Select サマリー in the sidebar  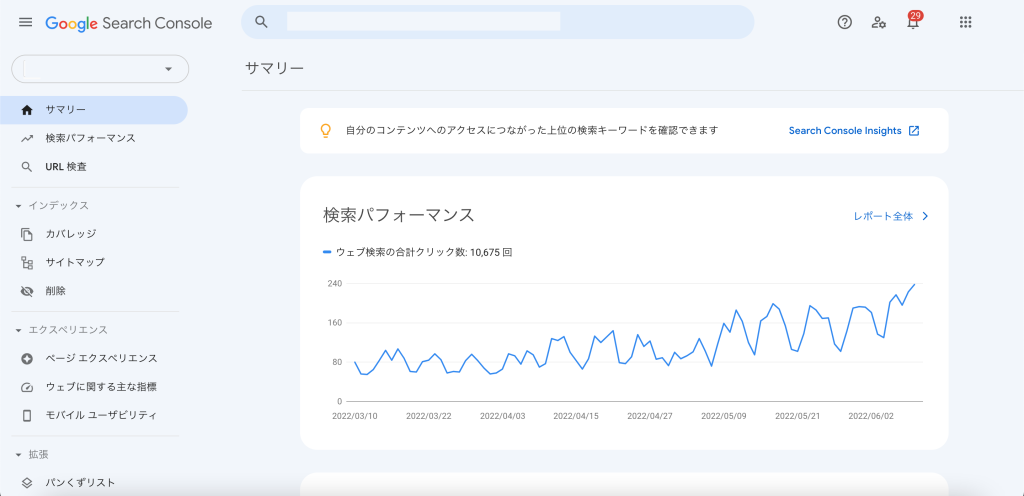click(x=93, y=110)
